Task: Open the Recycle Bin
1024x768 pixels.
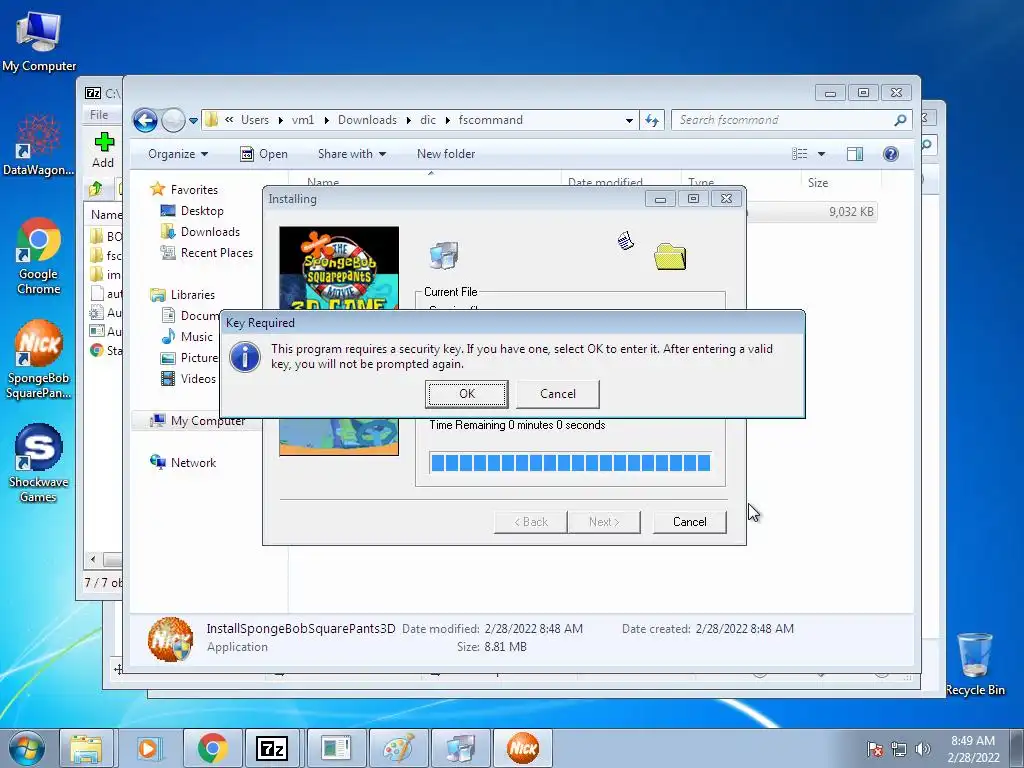Action: [975, 664]
